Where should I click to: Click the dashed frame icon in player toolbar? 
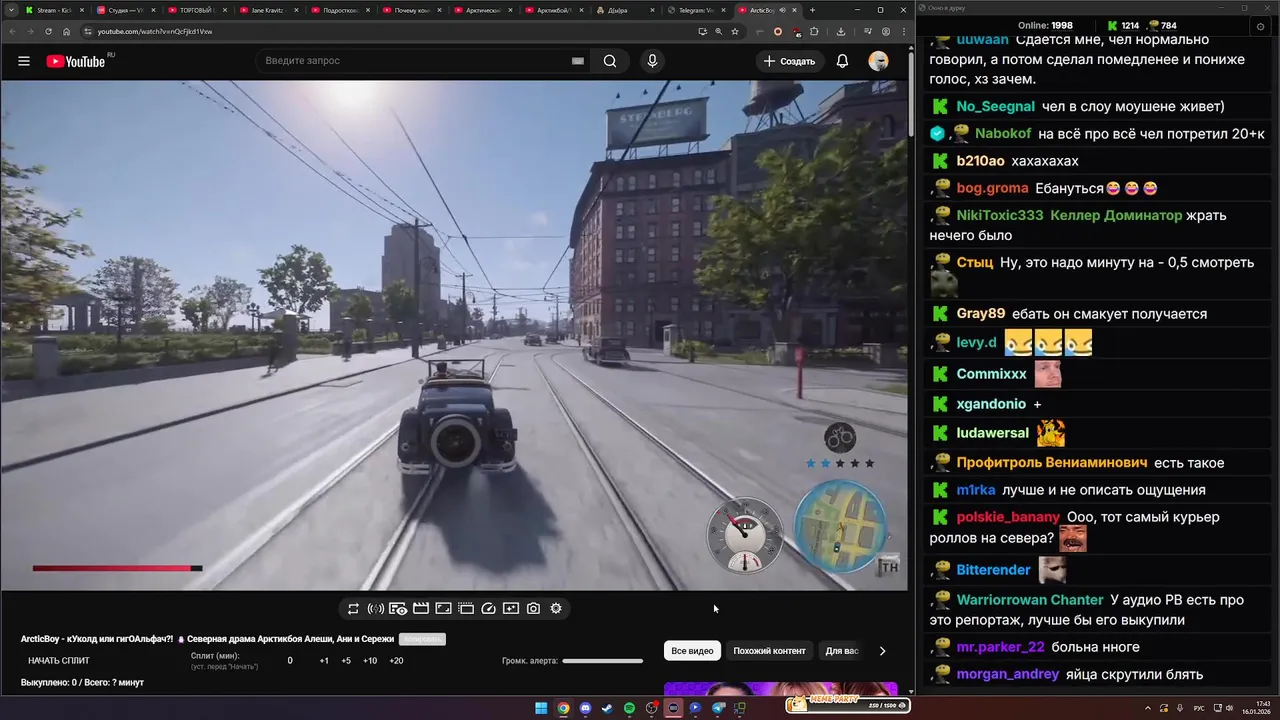[466, 608]
